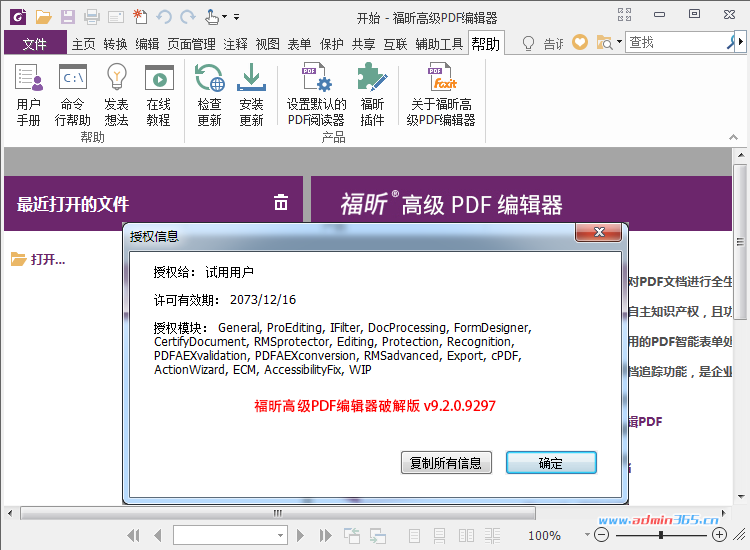Click 确定 to confirm the dialog

coord(551,462)
